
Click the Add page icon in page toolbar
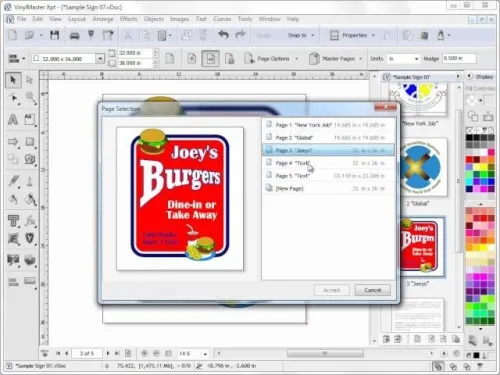(x=191, y=59)
